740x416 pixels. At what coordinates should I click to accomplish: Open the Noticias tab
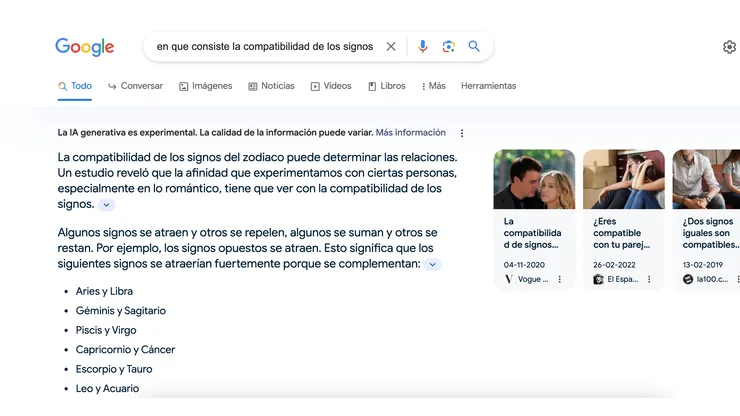point(271,86)
